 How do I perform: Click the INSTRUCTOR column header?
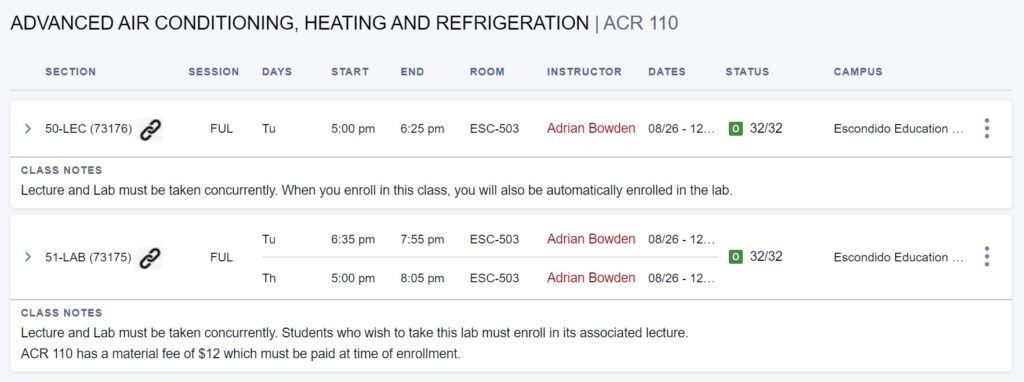584,72
